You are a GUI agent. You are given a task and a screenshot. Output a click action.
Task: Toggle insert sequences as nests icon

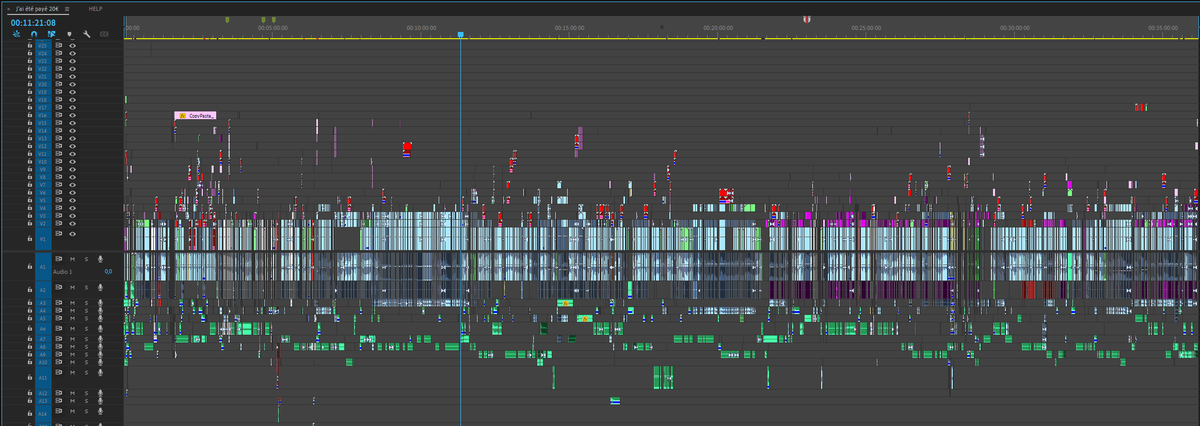coord(16,34)
